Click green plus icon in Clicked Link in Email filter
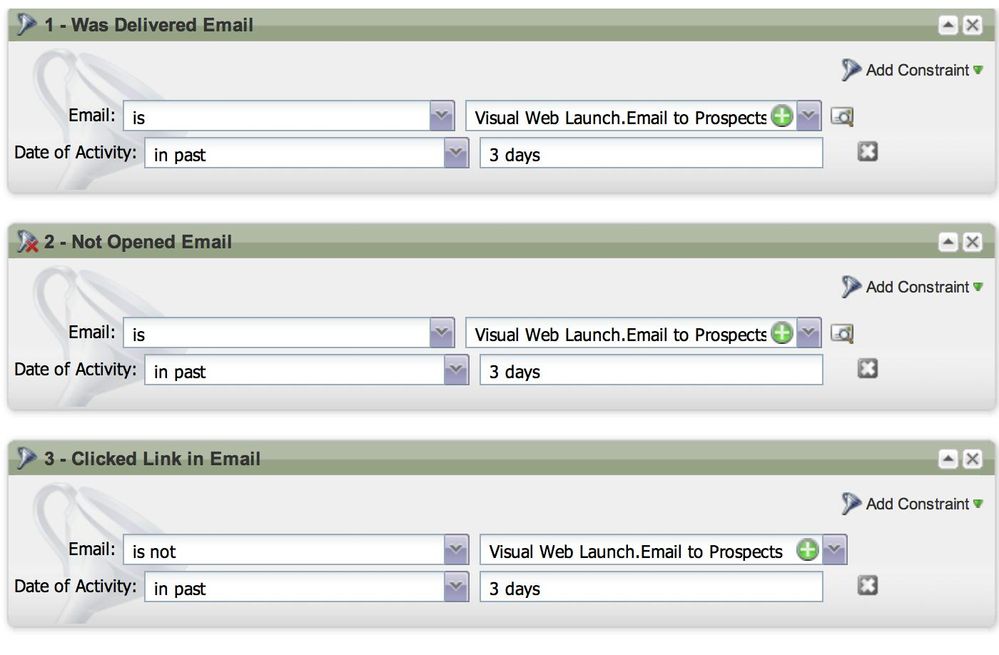The height and width of the screenshot is (655, 999). tap(807, 550)
